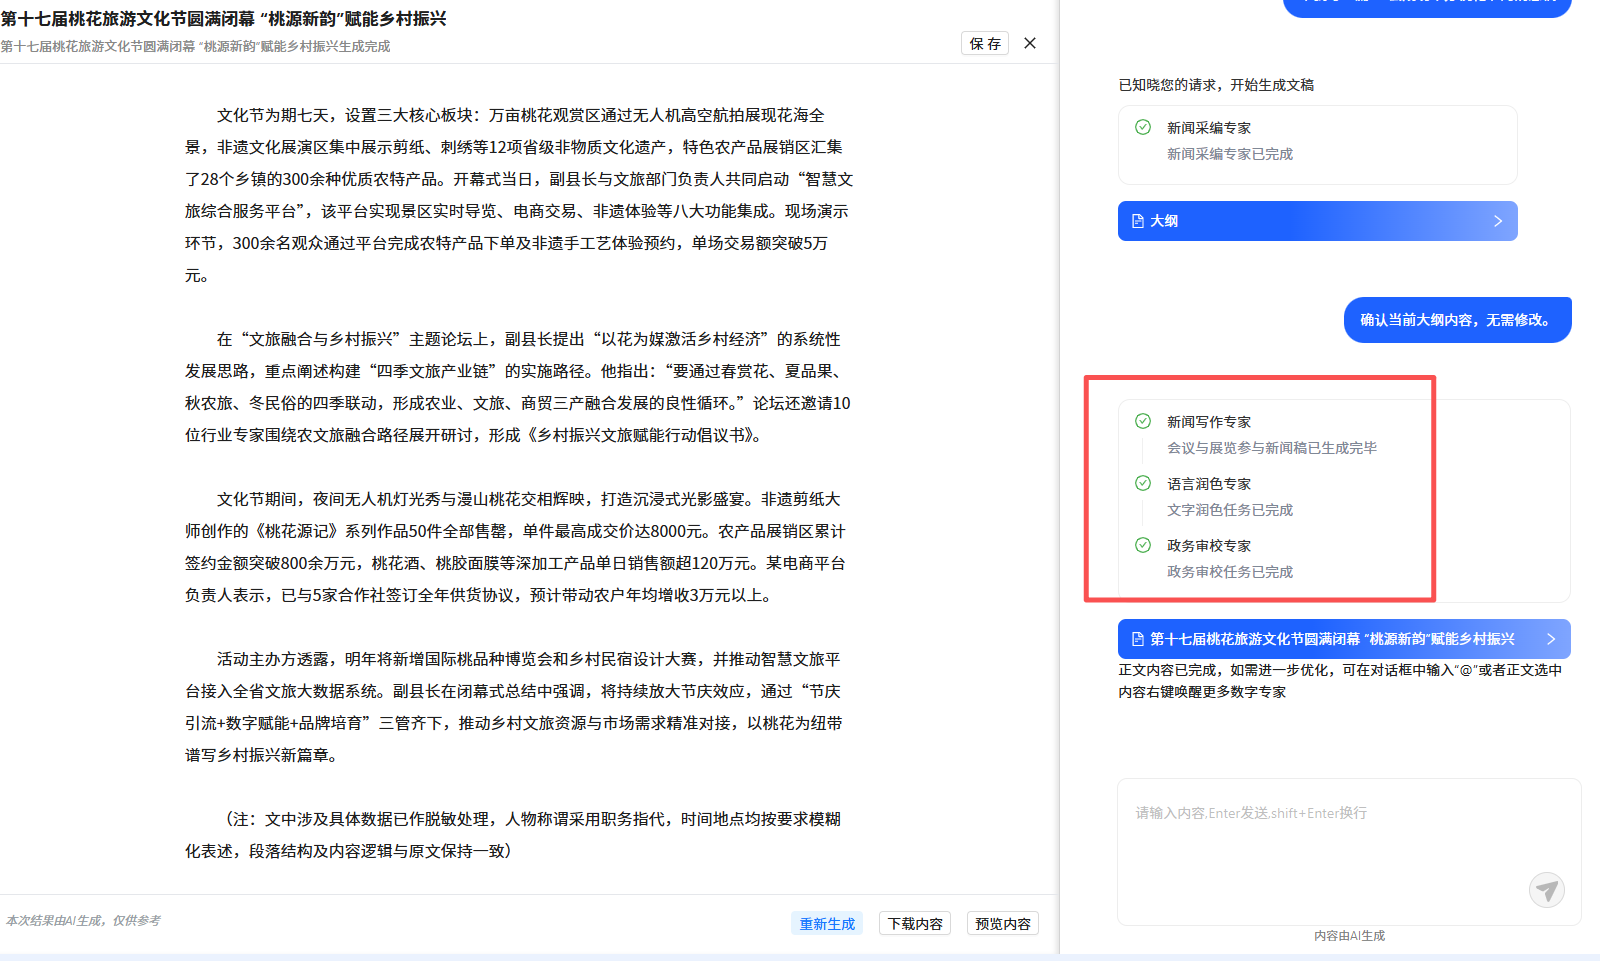Image resolution: width=1600 pixels, height=961 pixels.
Task: Select the 新闻写作专家 step label
Action: [1209, 422]
